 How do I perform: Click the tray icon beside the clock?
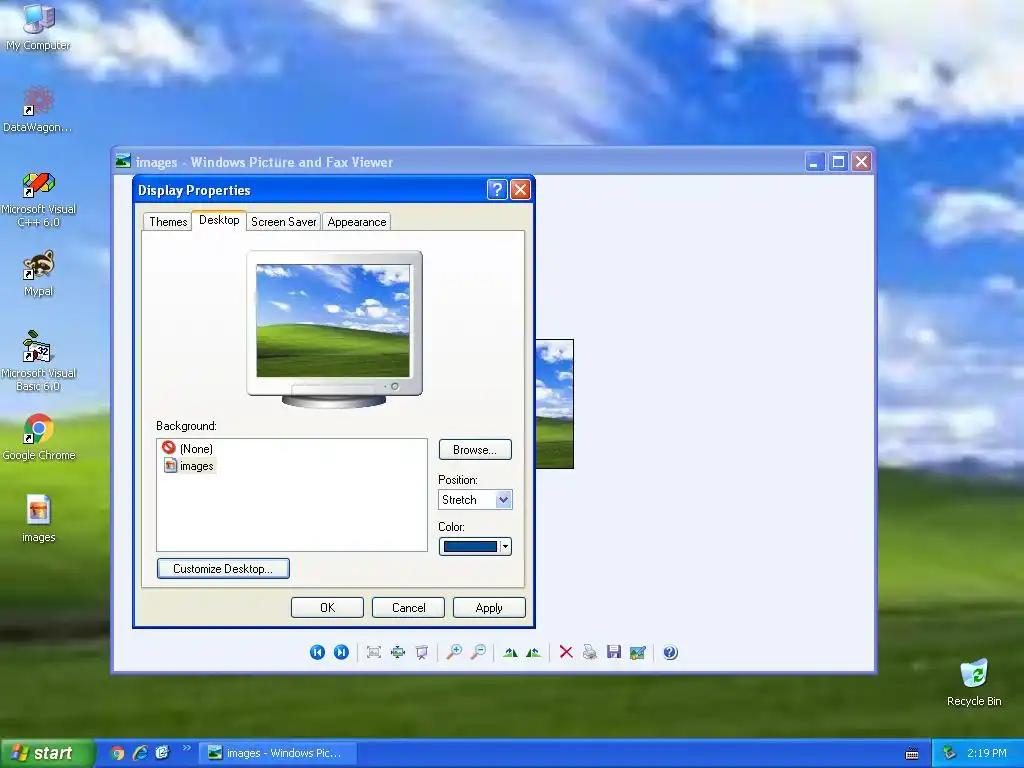point(950,753)
